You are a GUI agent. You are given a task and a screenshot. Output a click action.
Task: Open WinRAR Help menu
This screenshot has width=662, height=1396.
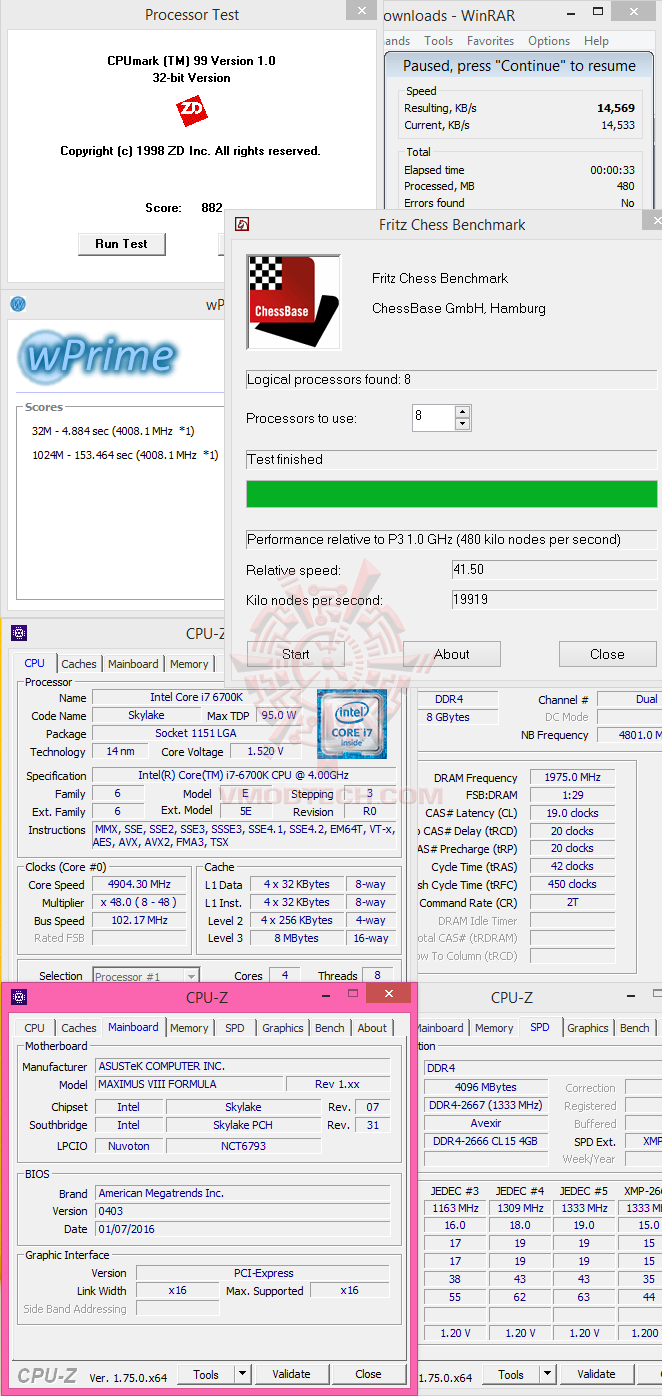596,41
